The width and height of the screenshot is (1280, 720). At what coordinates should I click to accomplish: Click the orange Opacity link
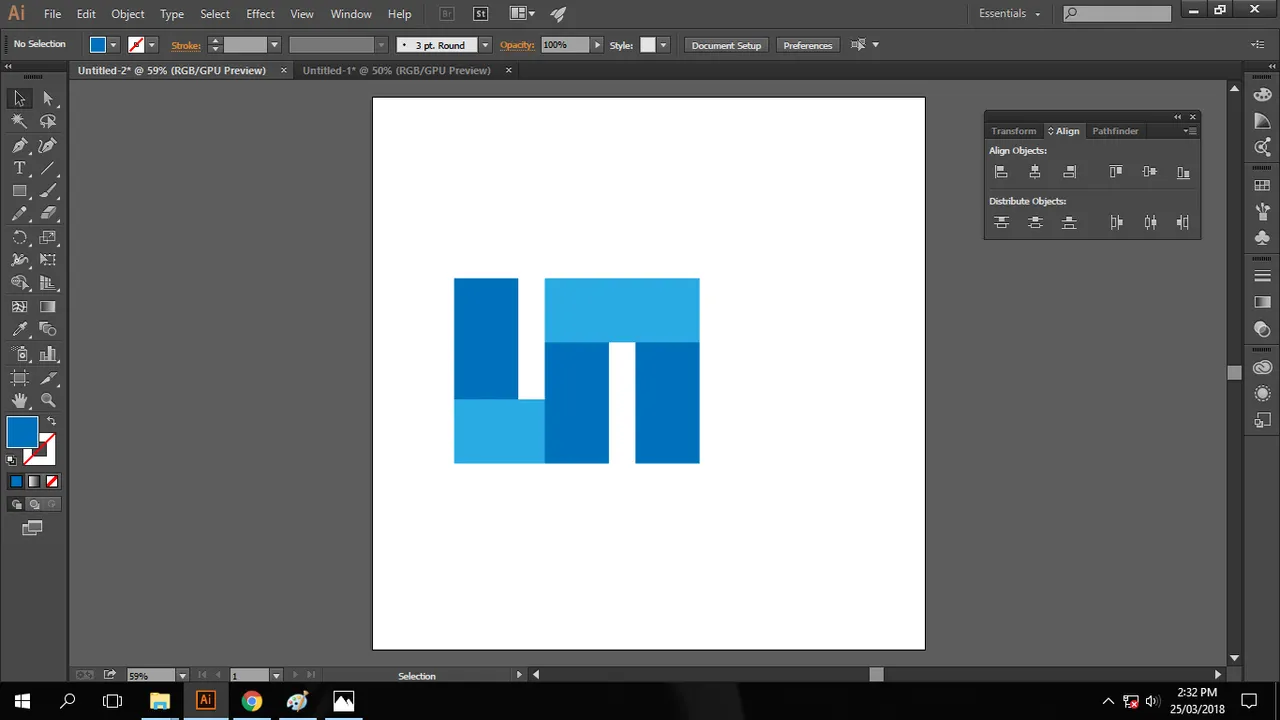(x=517, y=45)
